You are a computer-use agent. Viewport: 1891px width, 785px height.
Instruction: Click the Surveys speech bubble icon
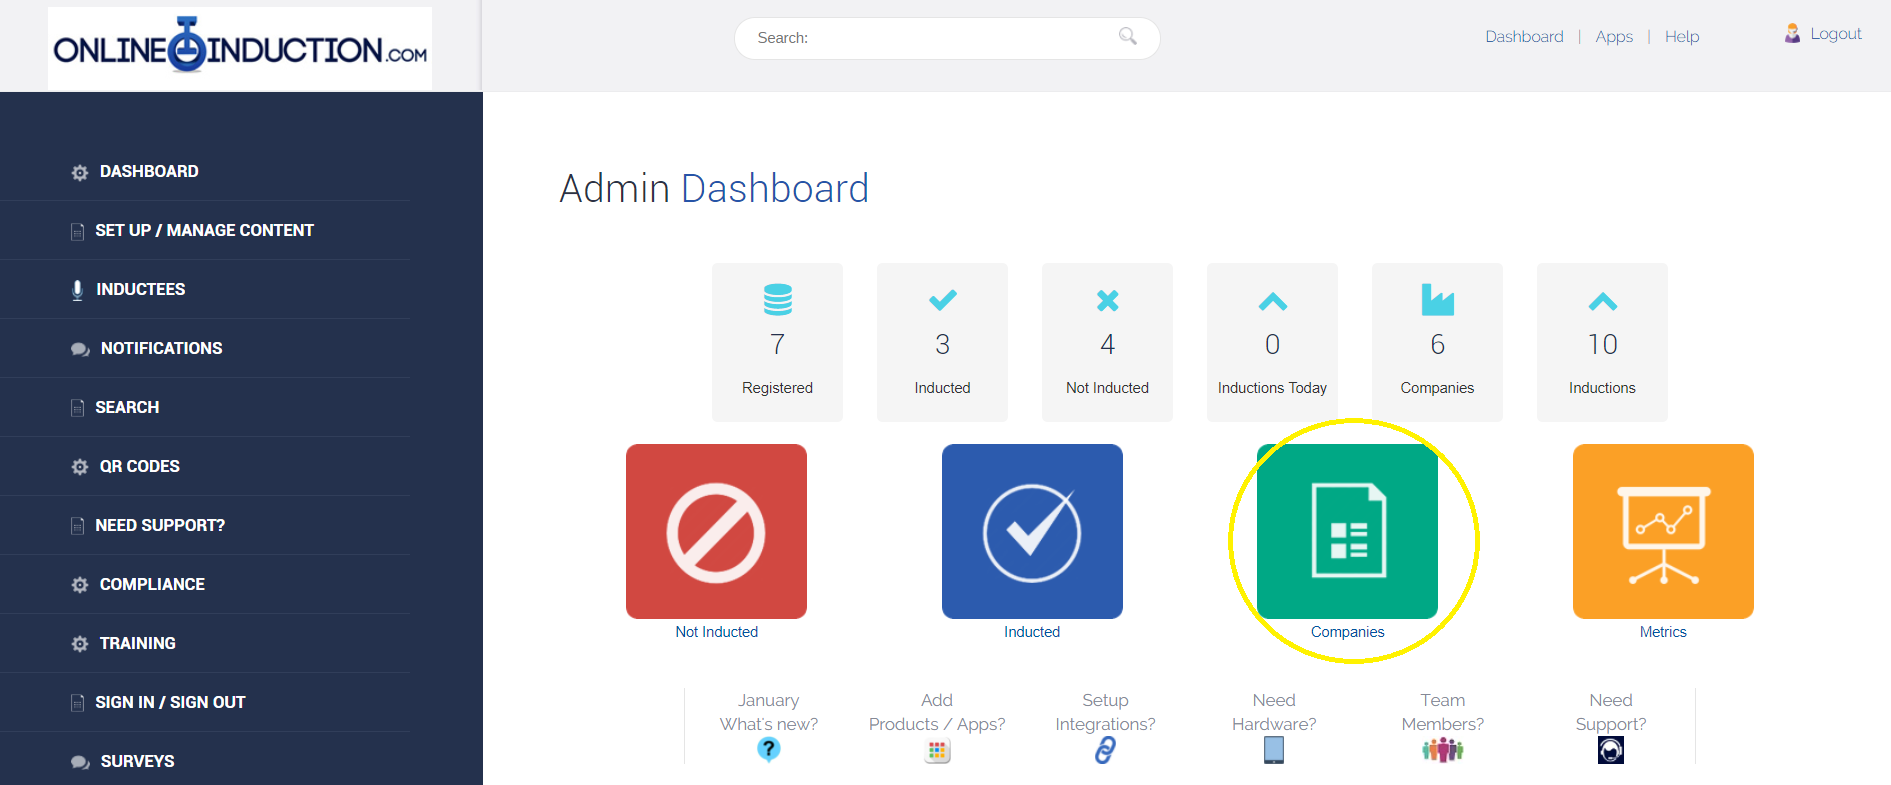coord(80,762)
